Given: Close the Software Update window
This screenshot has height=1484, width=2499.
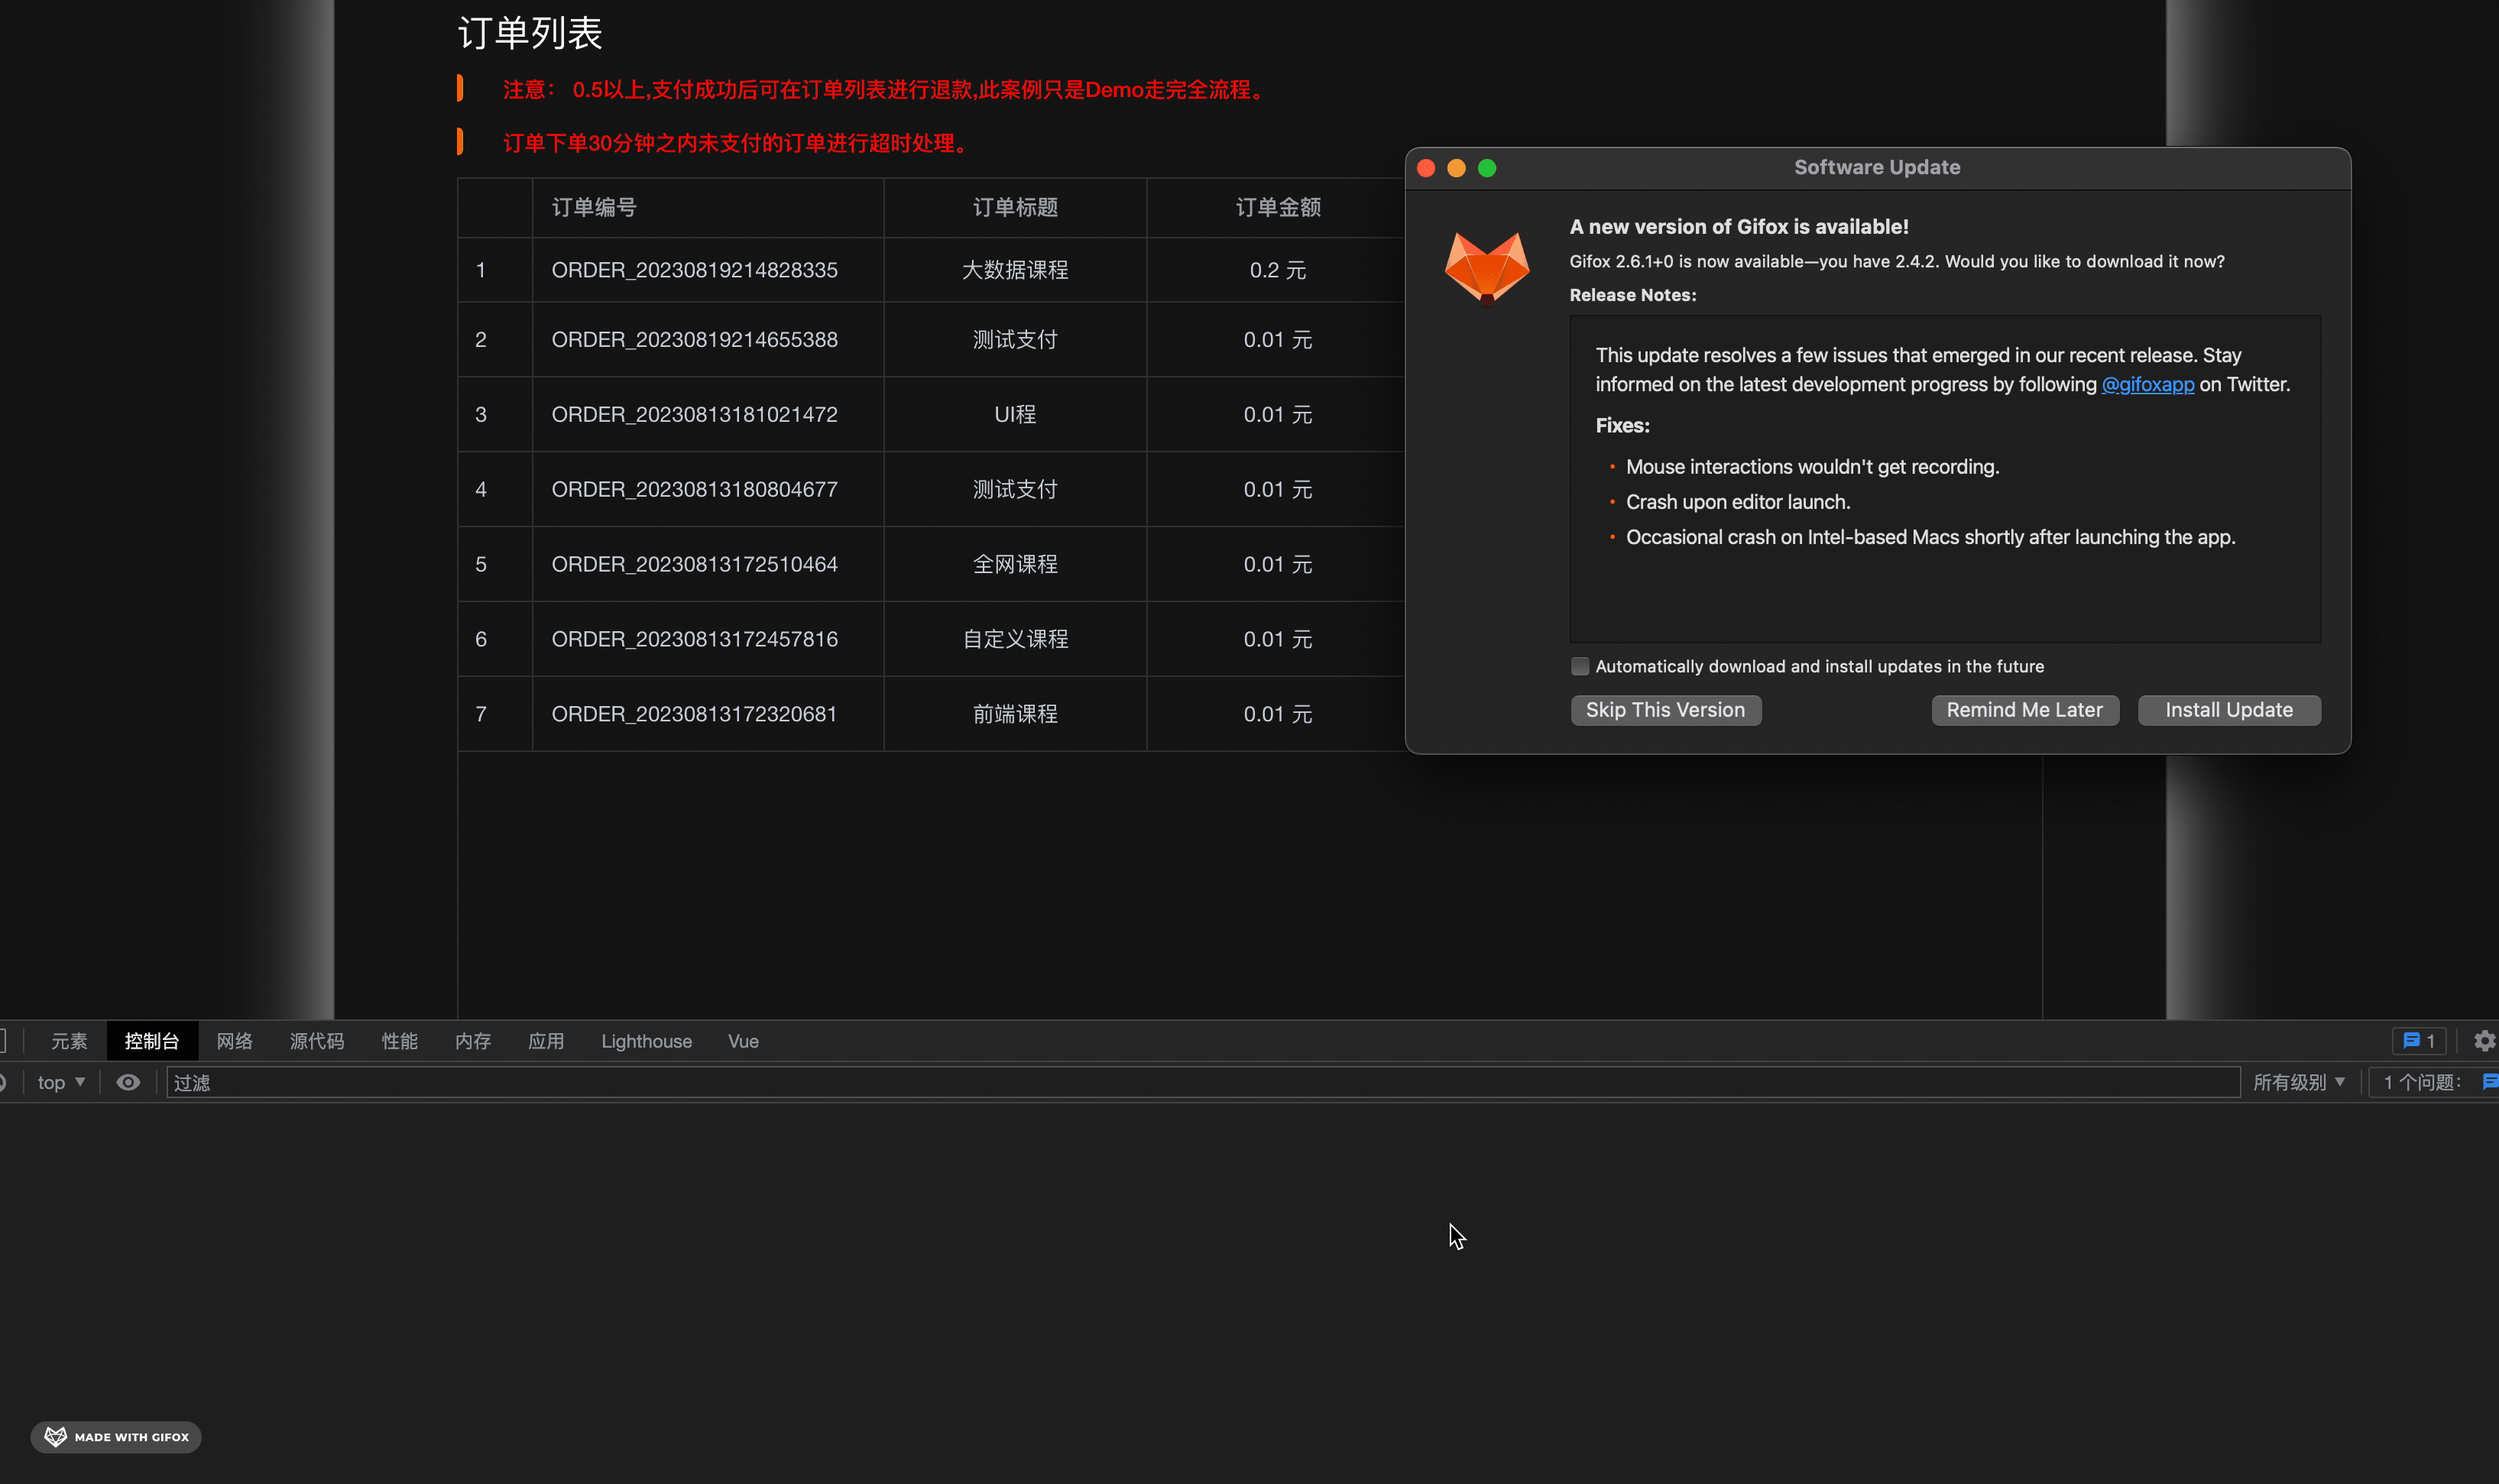Looking at the screenshot, I should click(x=1426, y=168).
